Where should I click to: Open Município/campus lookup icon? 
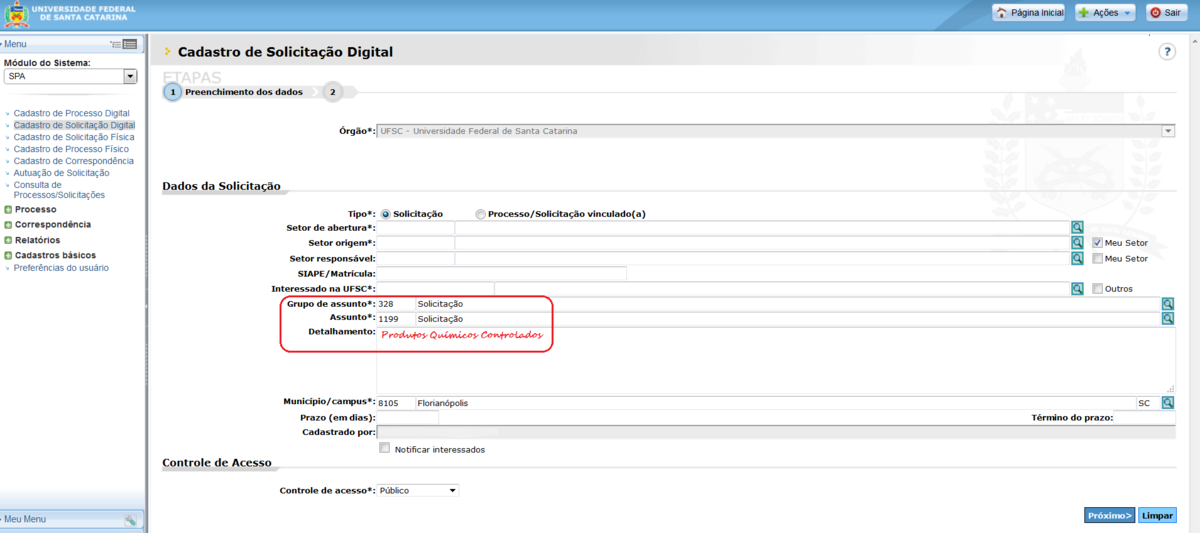coord(1167,403)
